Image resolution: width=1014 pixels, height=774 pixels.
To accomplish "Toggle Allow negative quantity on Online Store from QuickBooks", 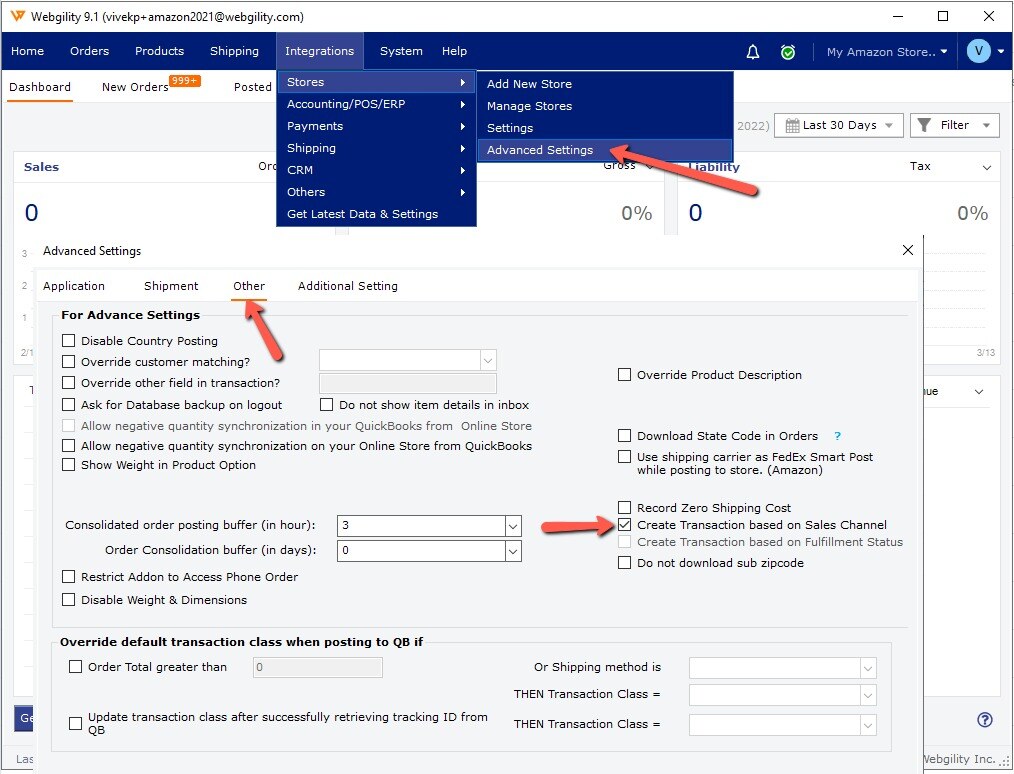I will (x=69, y=446).
